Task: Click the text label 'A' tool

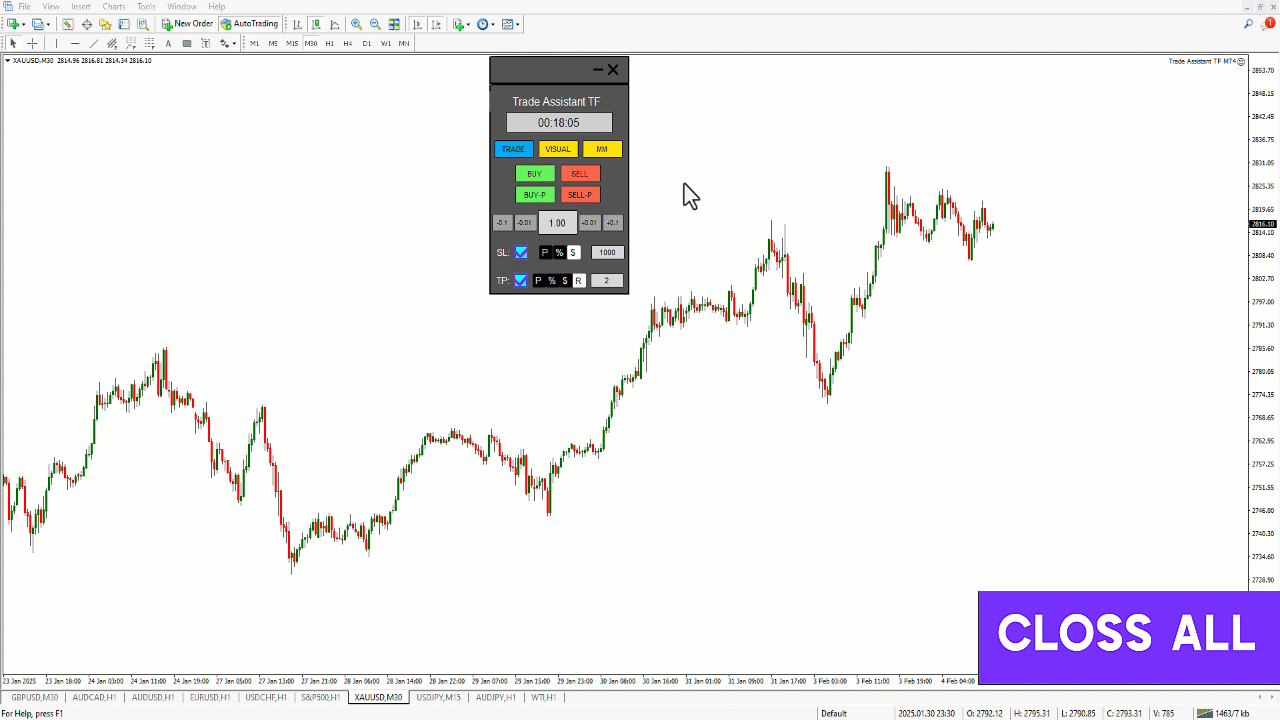Action: point(168,43)
